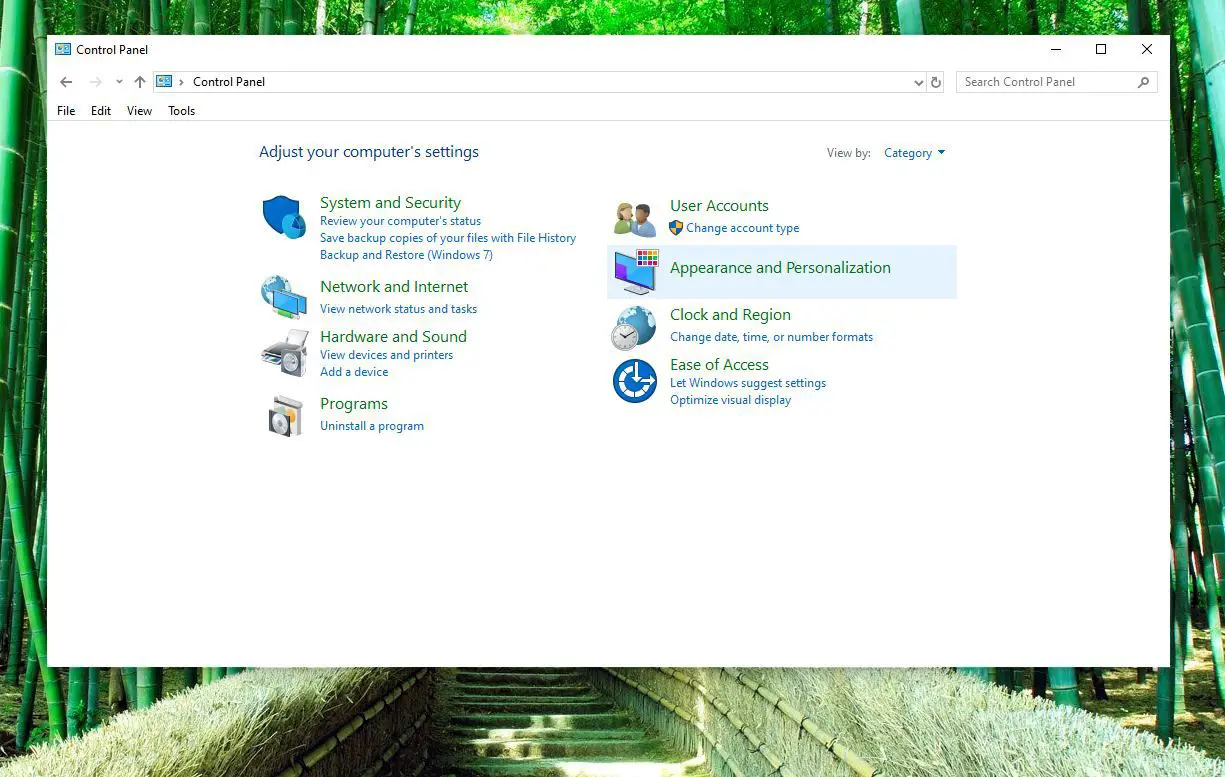Click the Control Panel title bar icon
1225x777 pixels.
click(63, 49)
